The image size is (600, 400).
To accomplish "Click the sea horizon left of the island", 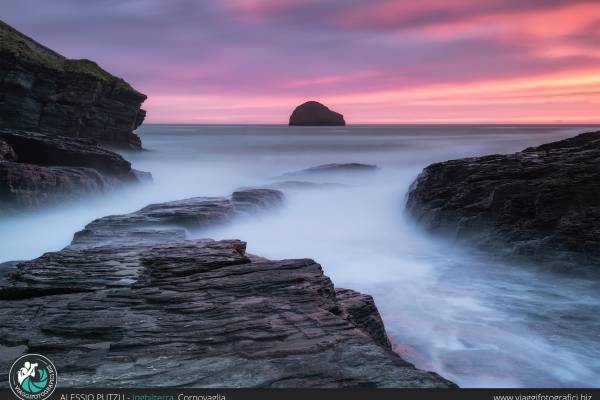I will click(220, 125).
